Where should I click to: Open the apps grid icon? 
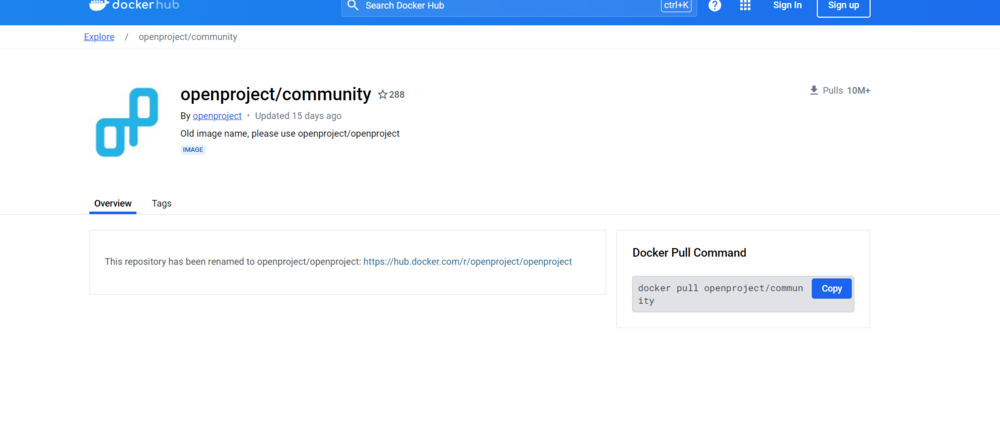tap(745, 5)
